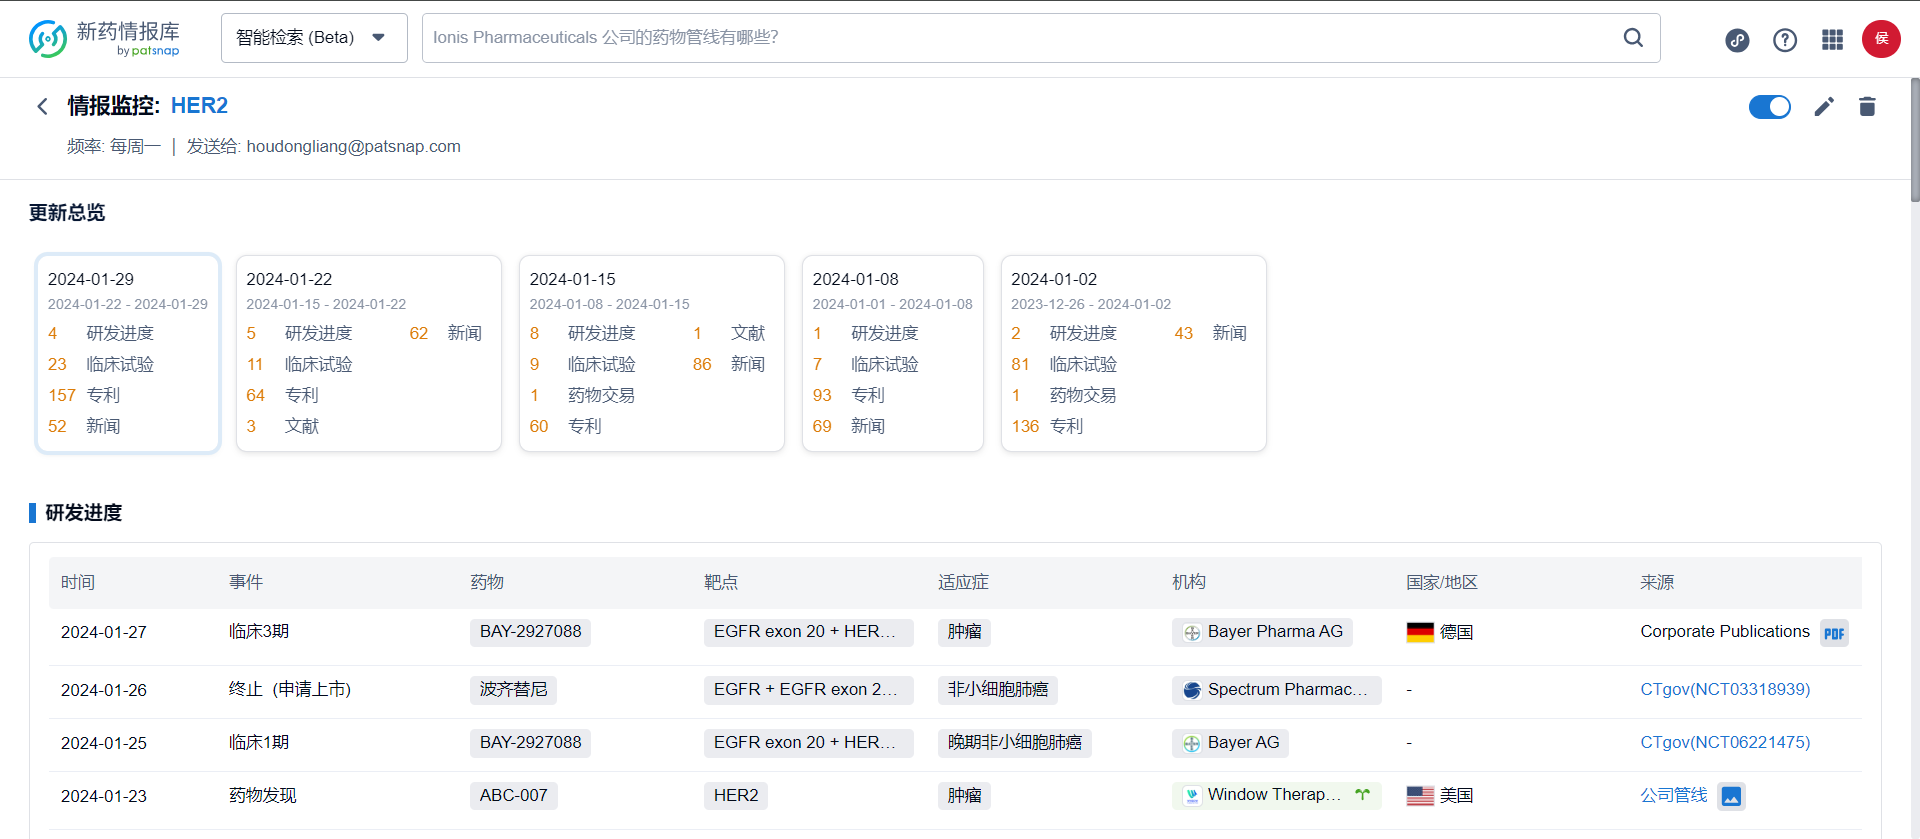
Task: Open the help question mark icon
Action: pos(1785,40)
